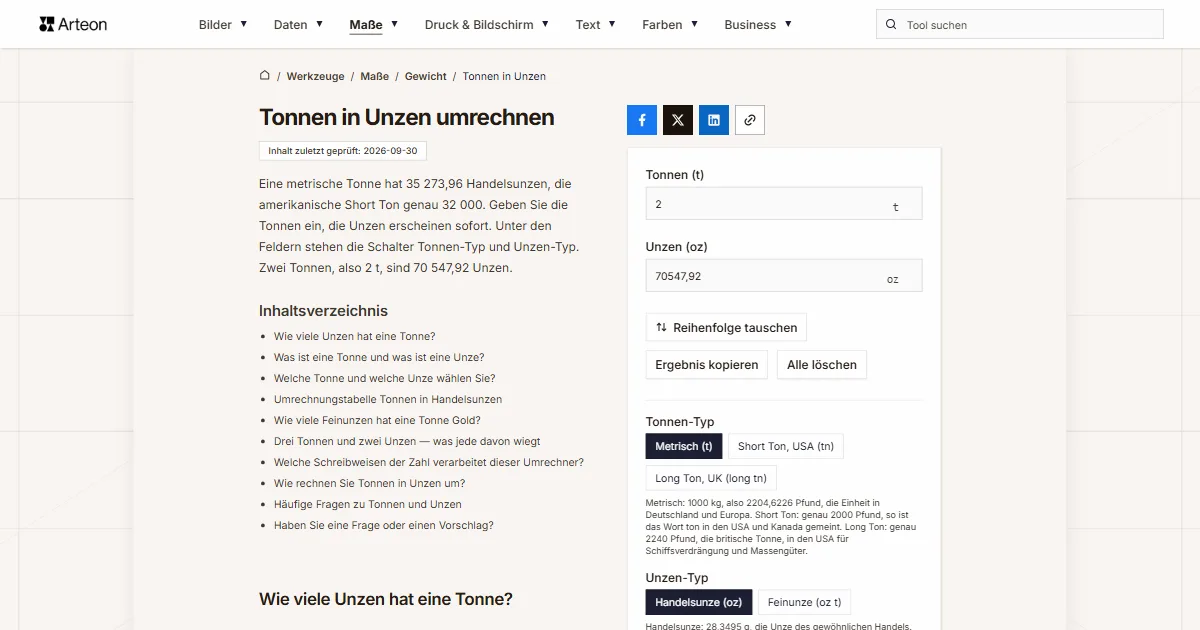Jump to Welche Tonne und welche Unze
Viewport: 1200px width, 630px height.
[385, 378]
